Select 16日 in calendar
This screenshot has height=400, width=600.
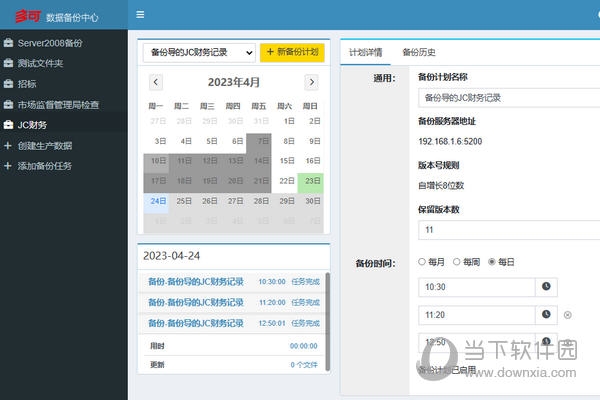tap(313, 161)
